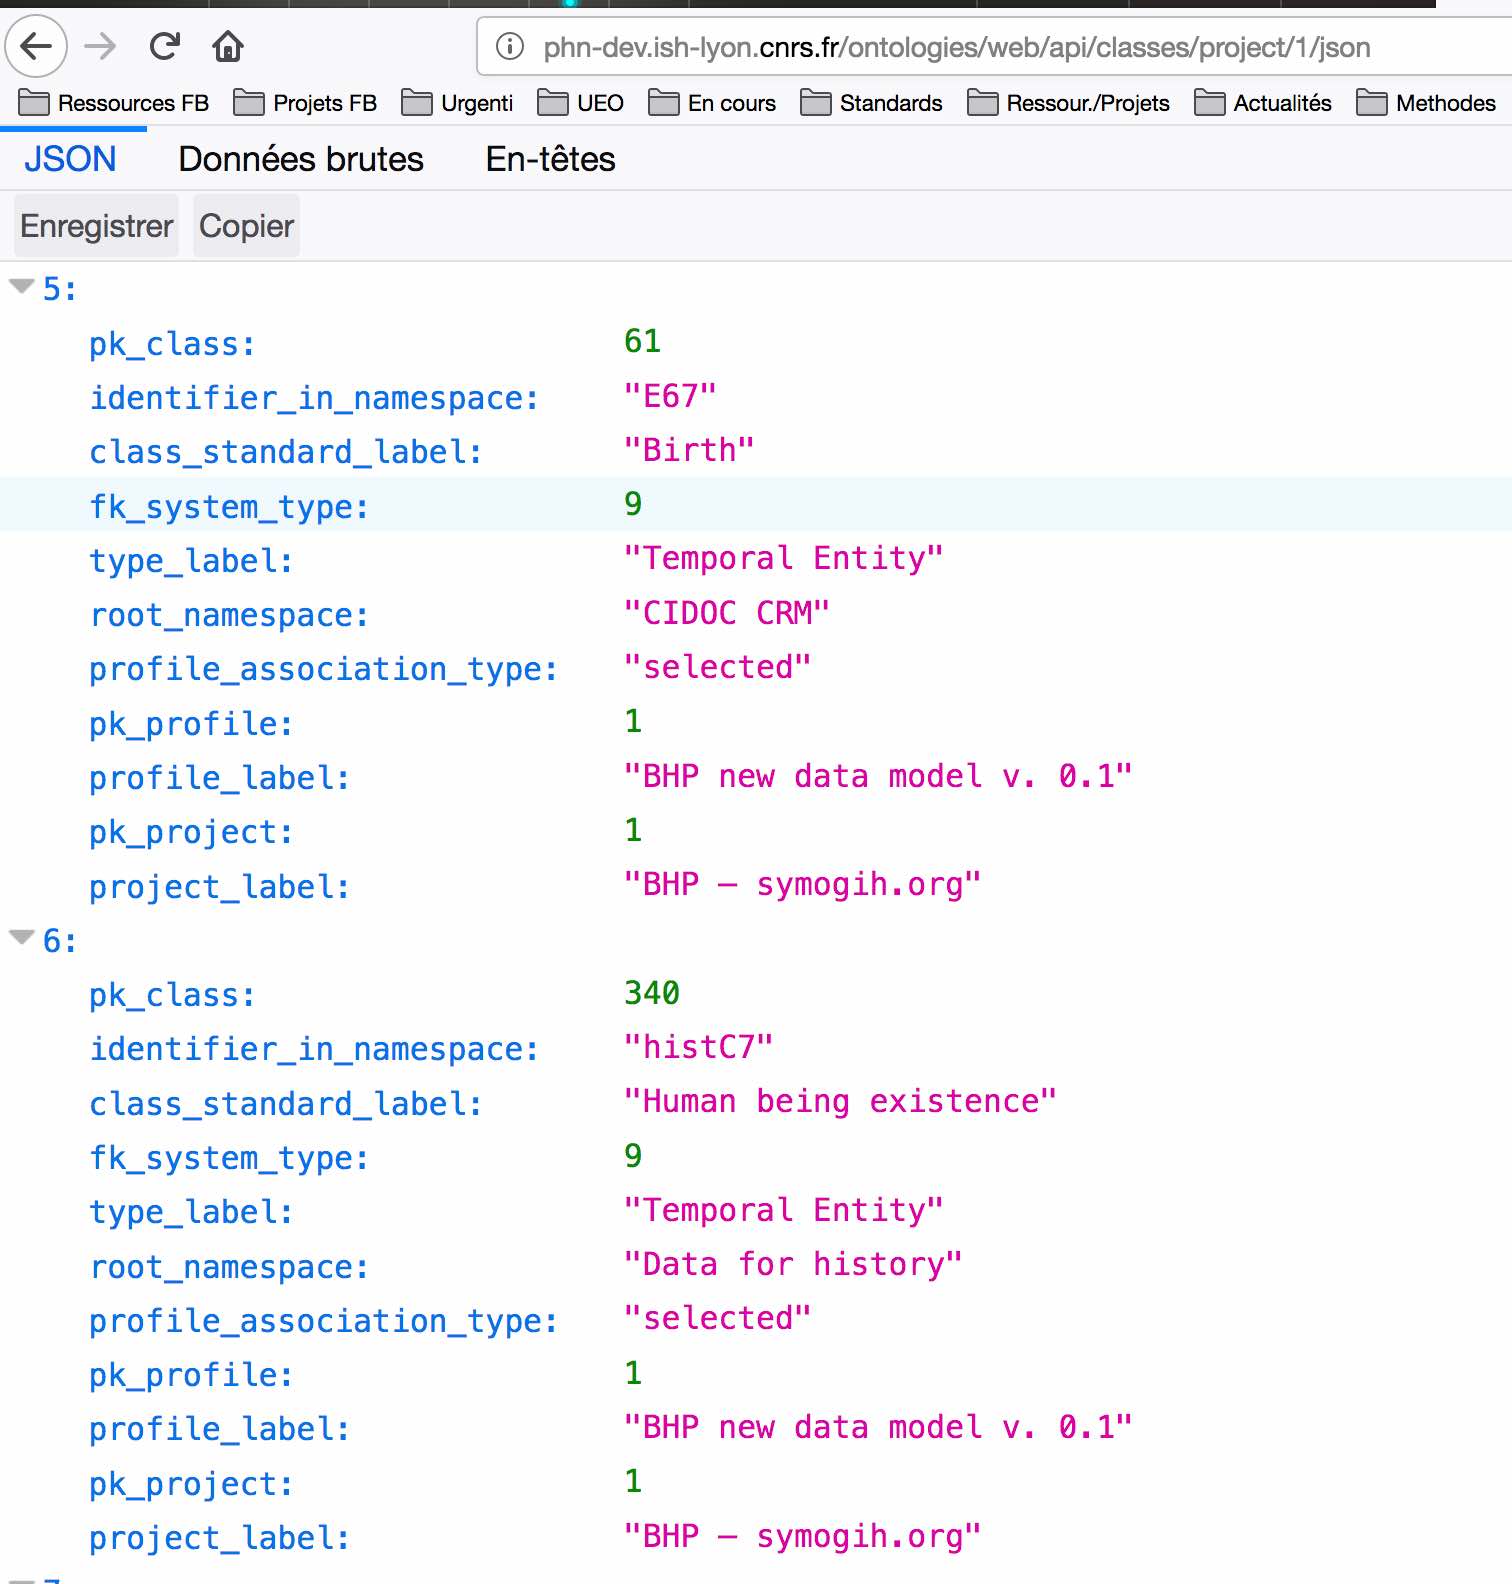Click the Copier button

point(246,226)
